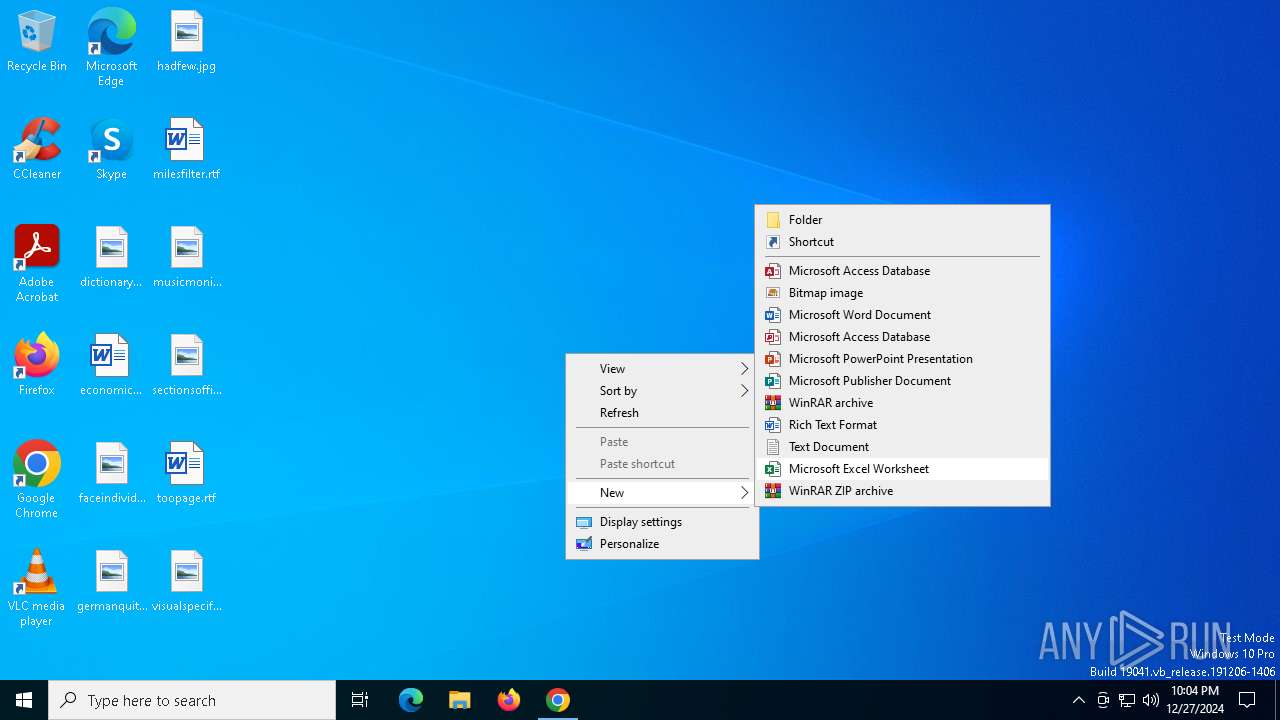
Task: Expand the Sort by submenu
Action: point(663,391)
